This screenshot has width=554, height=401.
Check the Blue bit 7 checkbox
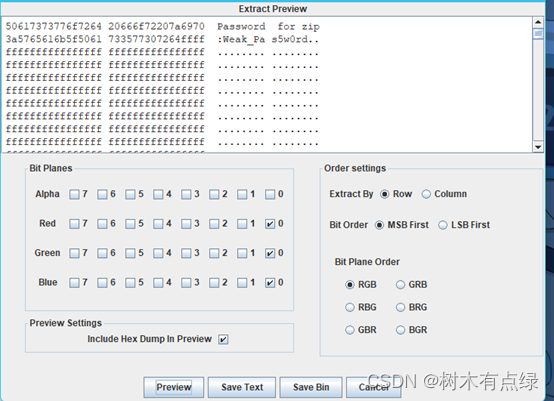pos(74,283)
